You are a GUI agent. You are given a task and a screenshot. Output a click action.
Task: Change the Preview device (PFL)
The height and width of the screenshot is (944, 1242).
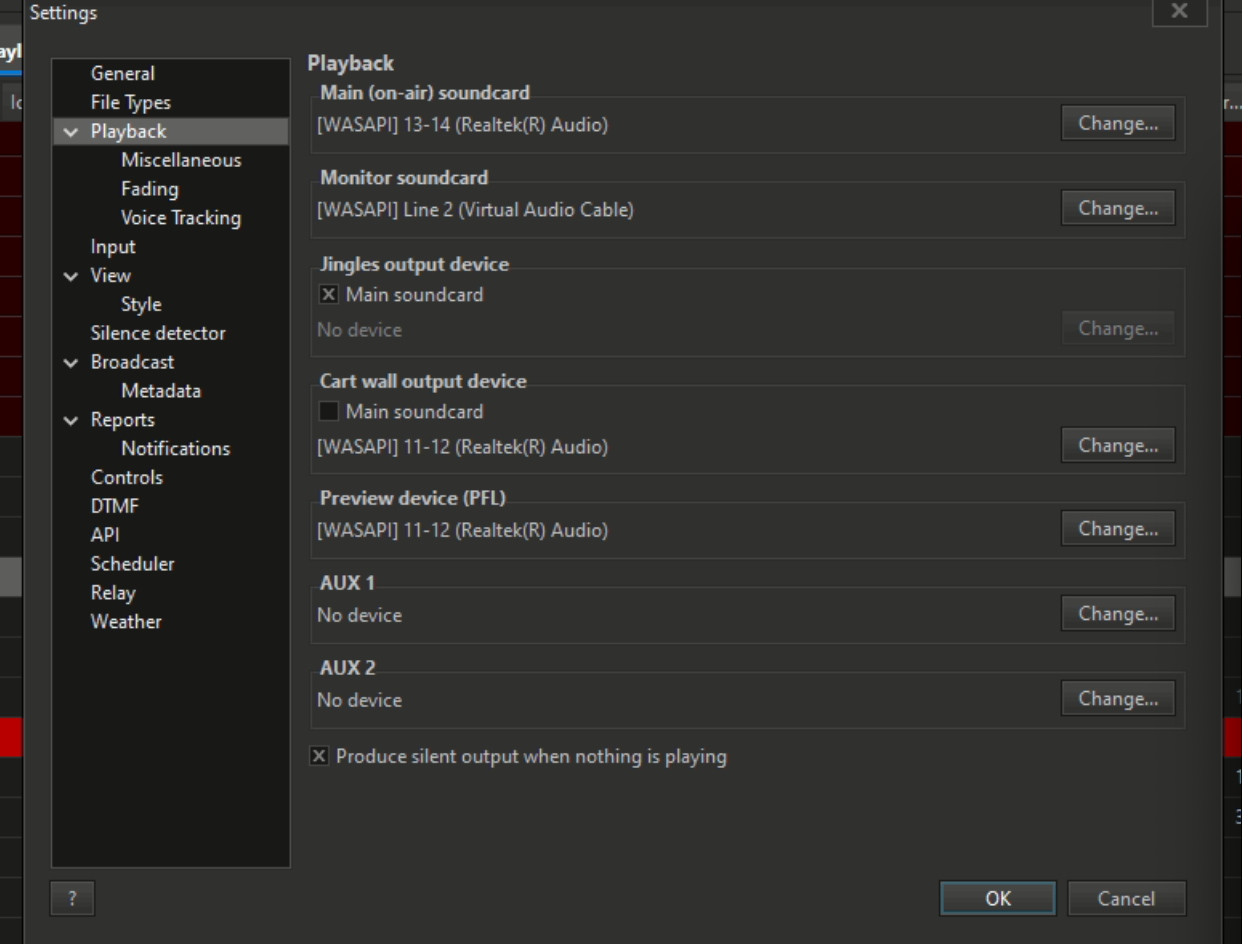coord(1118,529)
